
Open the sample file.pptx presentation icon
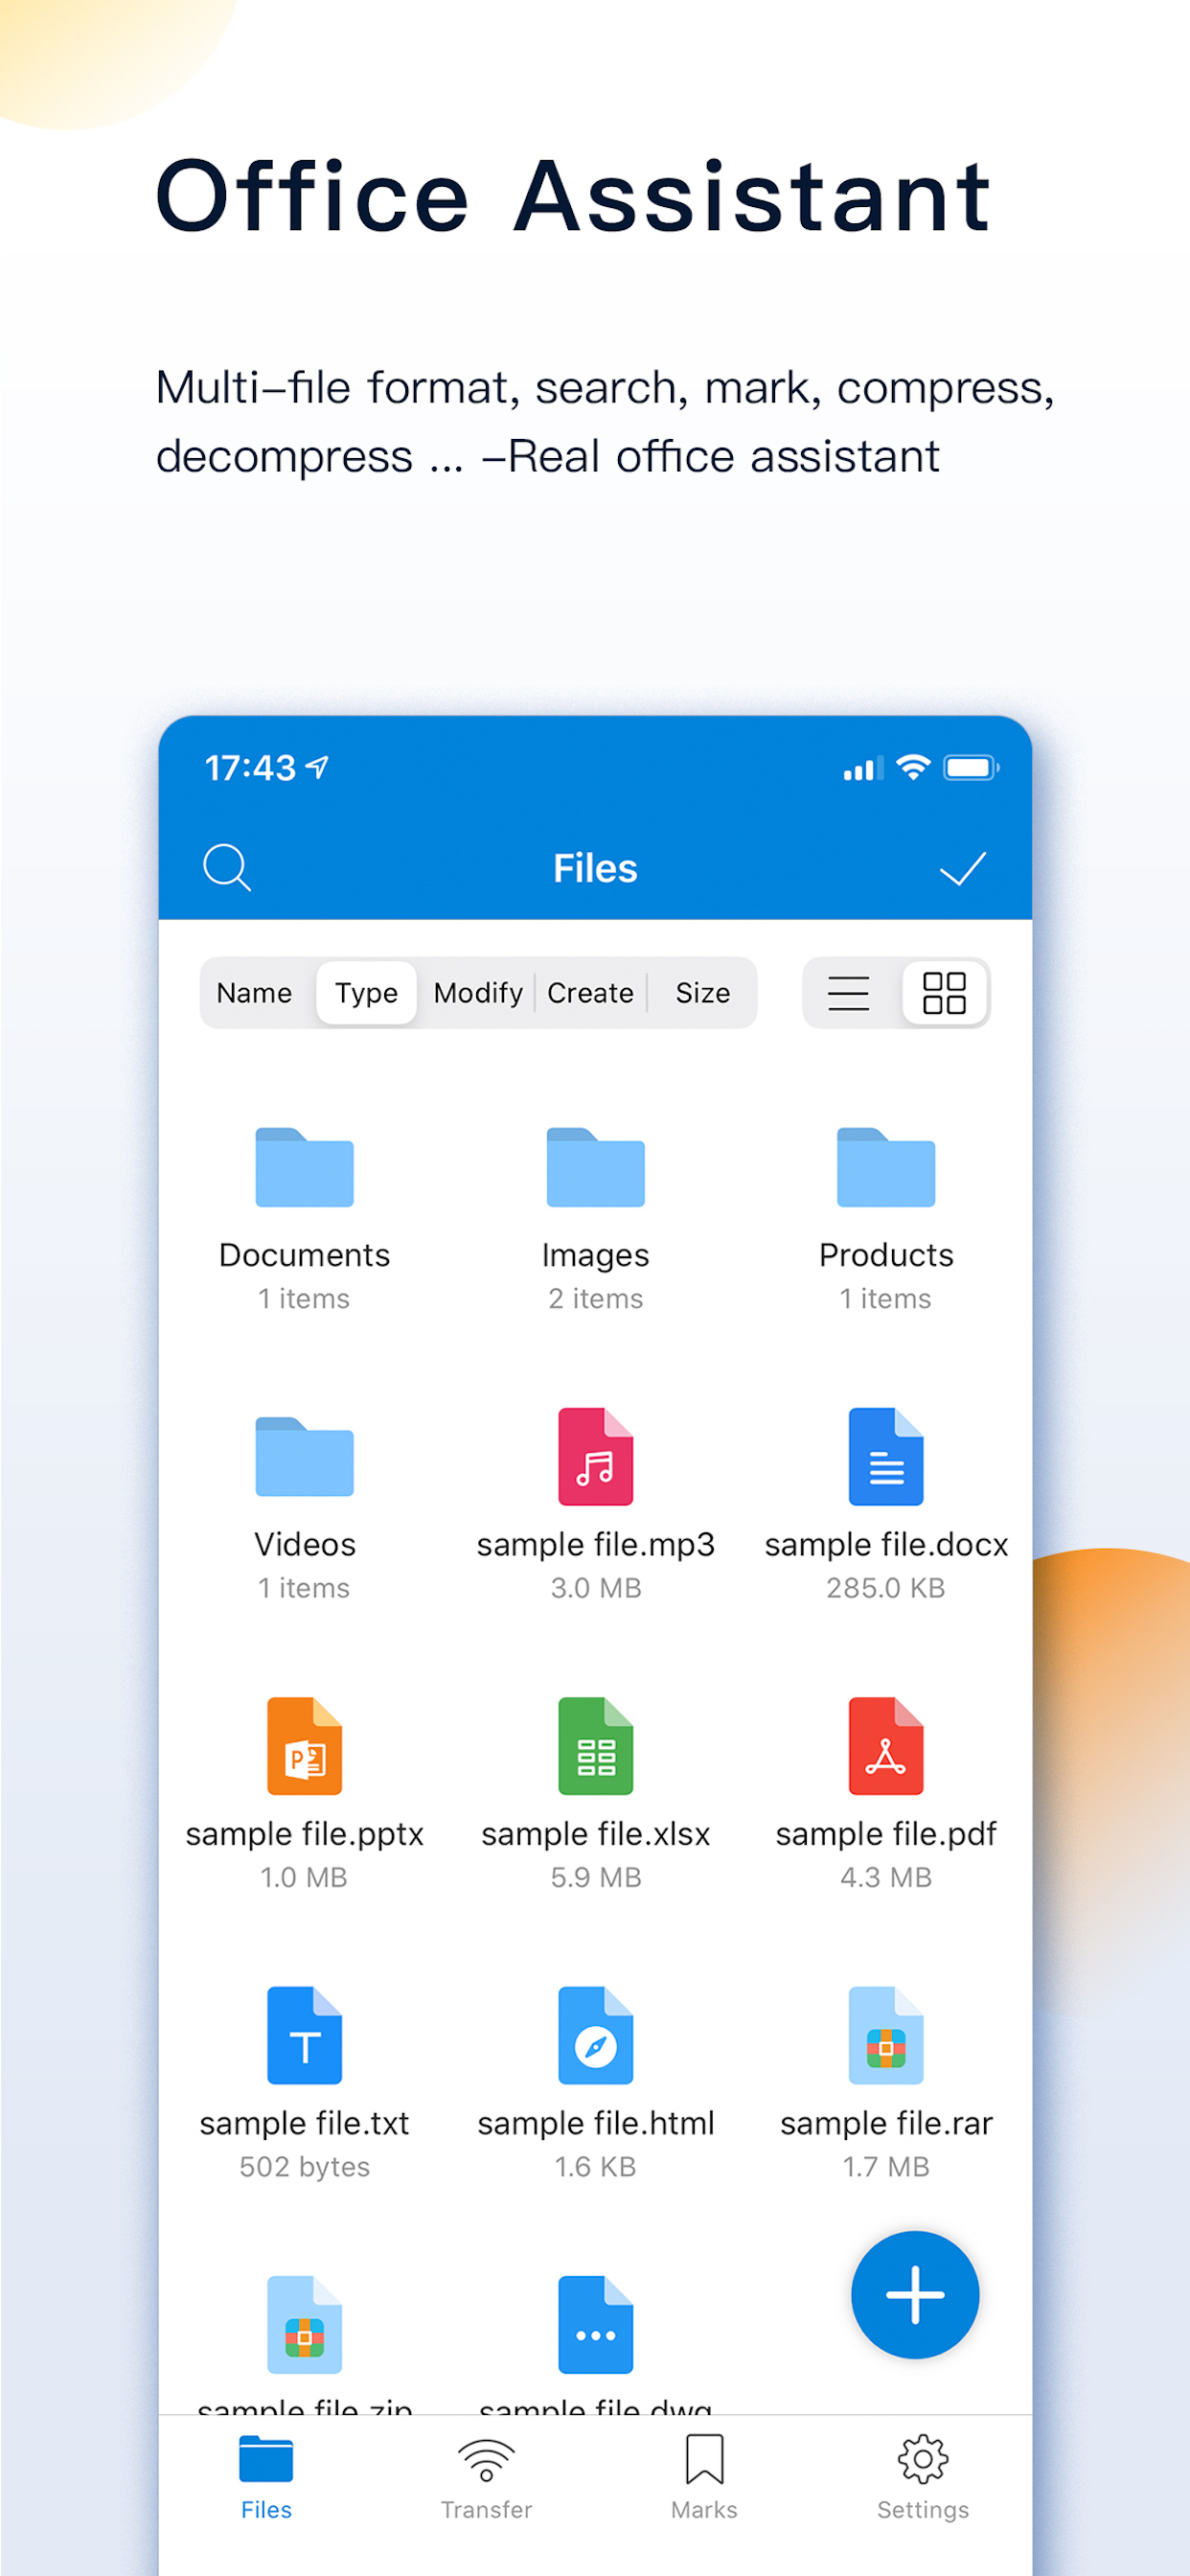(304, 1746)
